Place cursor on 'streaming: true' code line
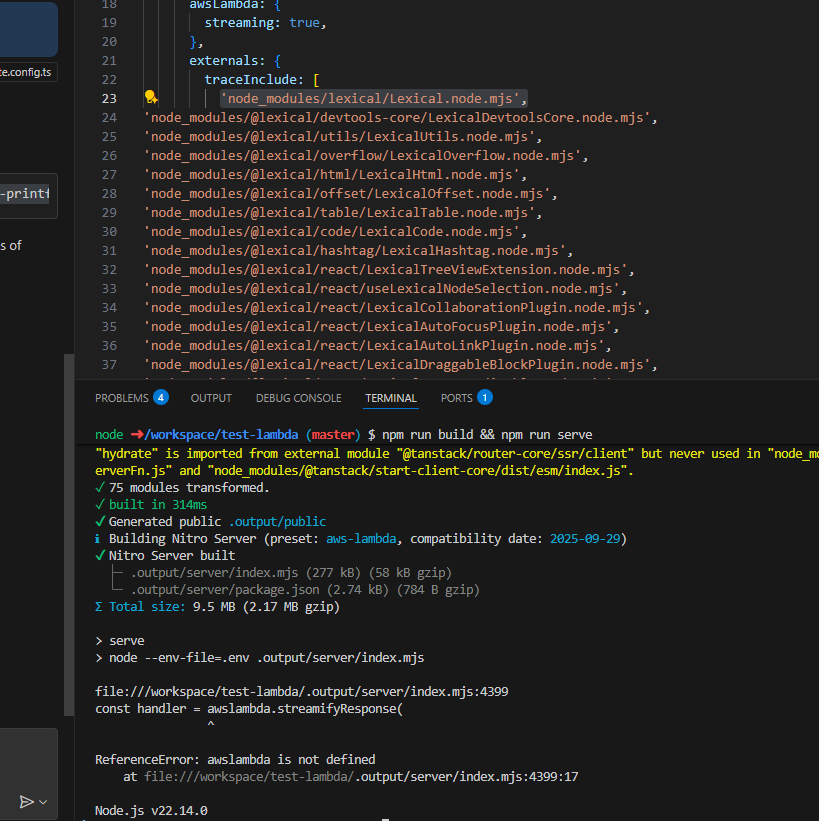Screen dimensions: 819x821 coord(265,22)
